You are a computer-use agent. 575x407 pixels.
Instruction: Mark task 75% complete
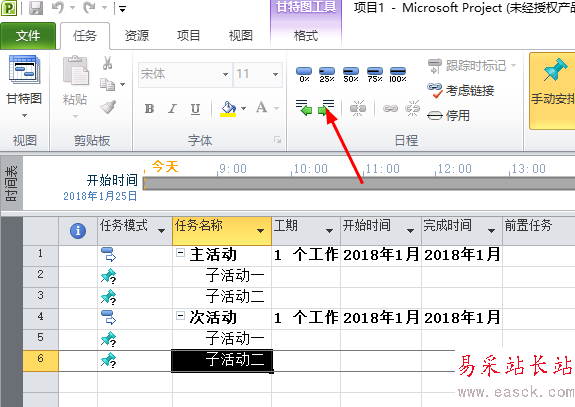pos(375,74)
